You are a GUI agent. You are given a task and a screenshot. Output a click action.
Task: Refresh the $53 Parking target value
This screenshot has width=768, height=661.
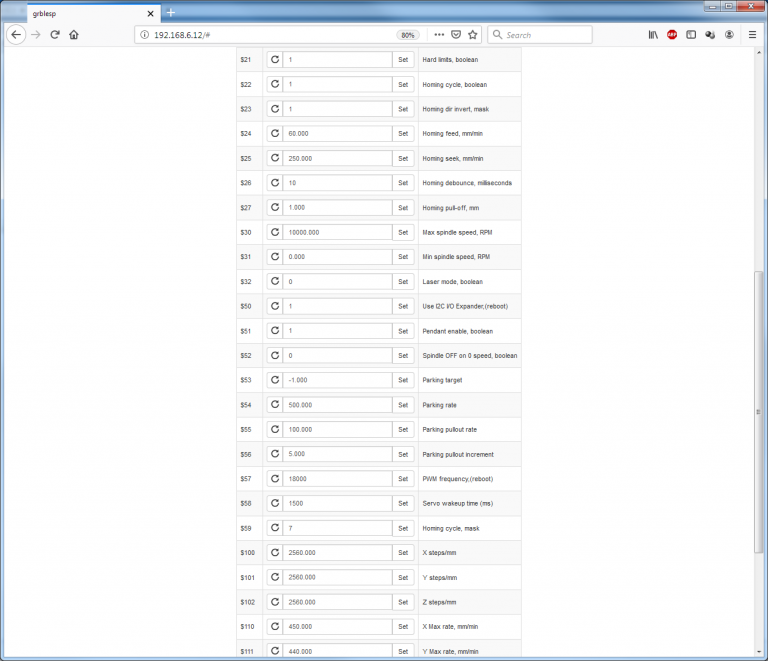click(275, 380)
